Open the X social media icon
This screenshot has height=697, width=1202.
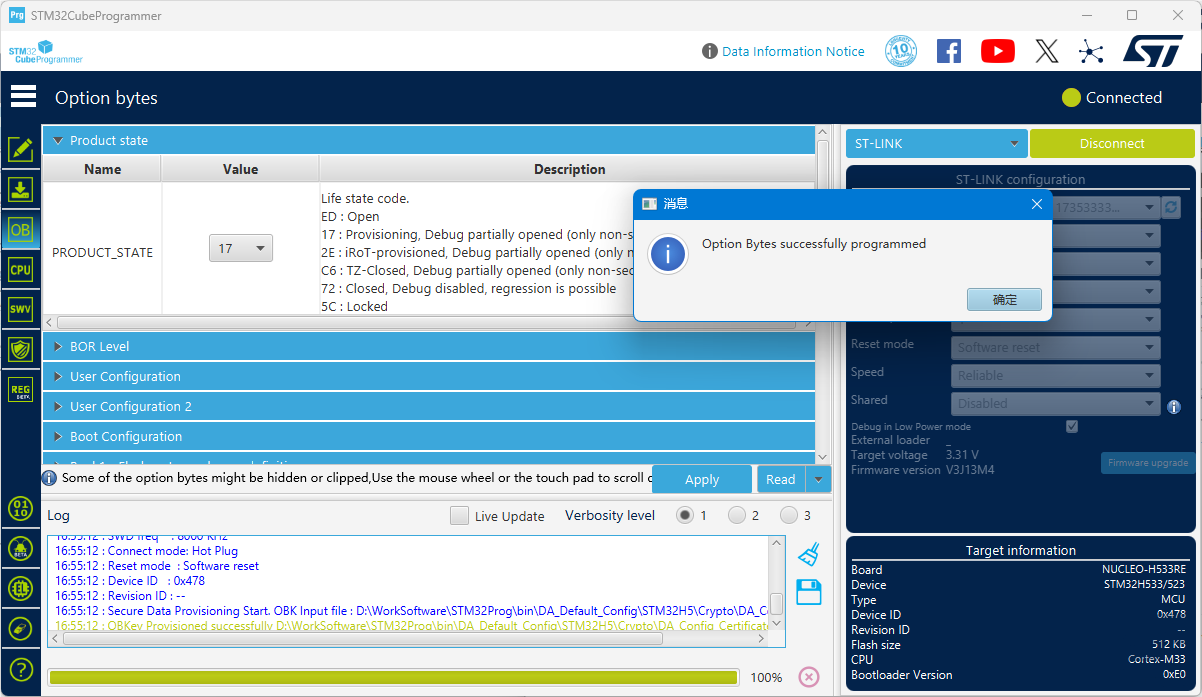tap(1046, 51)
